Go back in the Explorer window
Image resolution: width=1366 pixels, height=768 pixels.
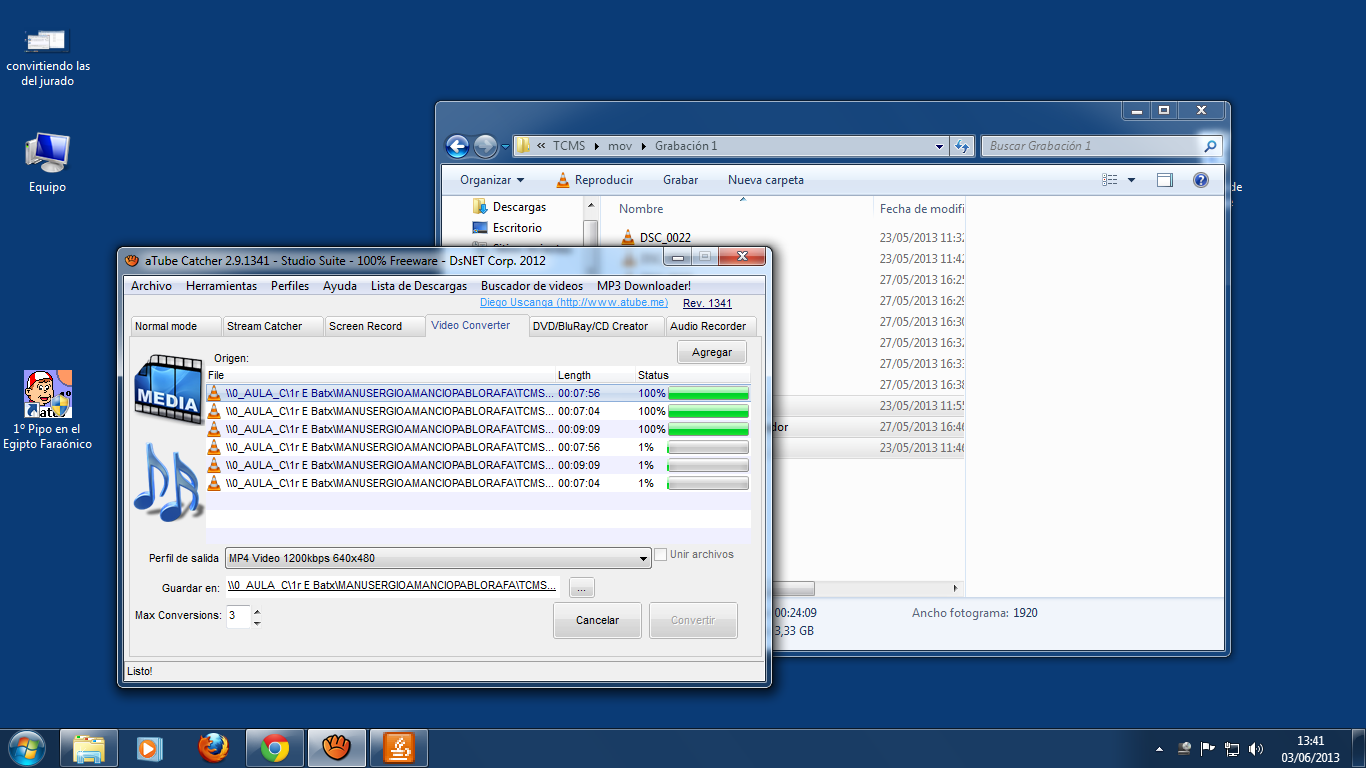tap(457, 146)
